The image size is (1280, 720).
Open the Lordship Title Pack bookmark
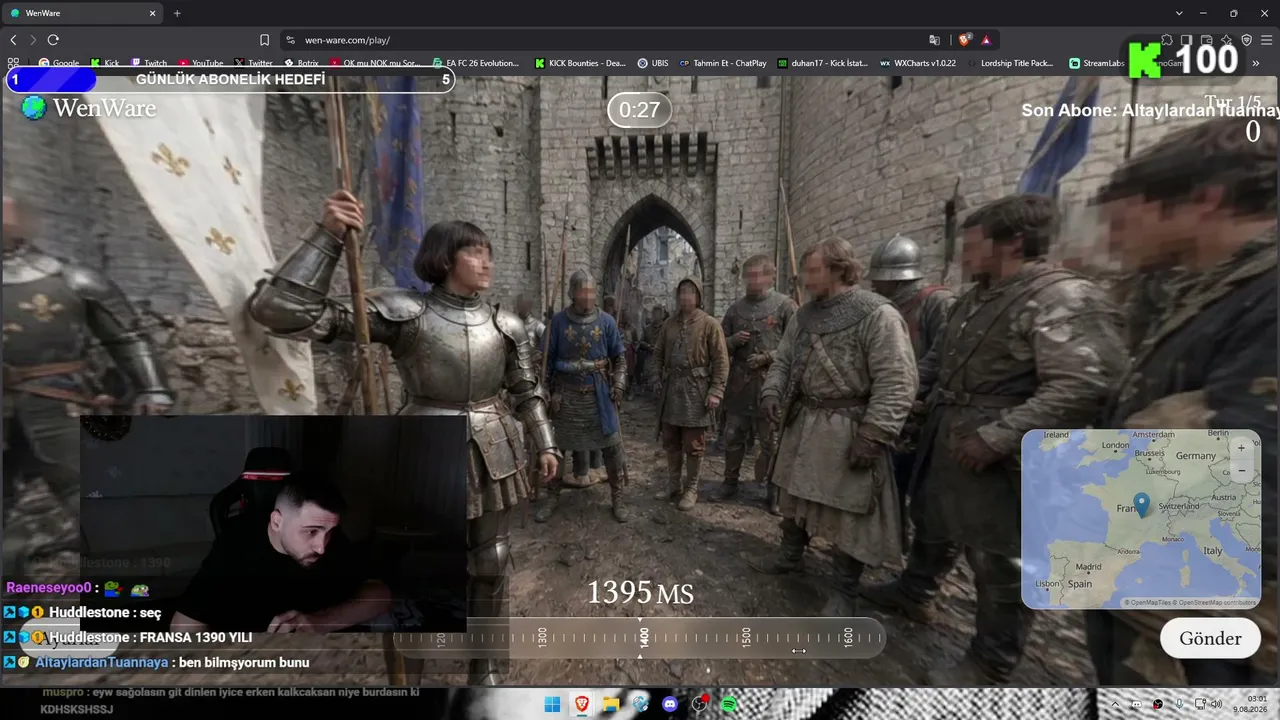tap(1011, 63)
